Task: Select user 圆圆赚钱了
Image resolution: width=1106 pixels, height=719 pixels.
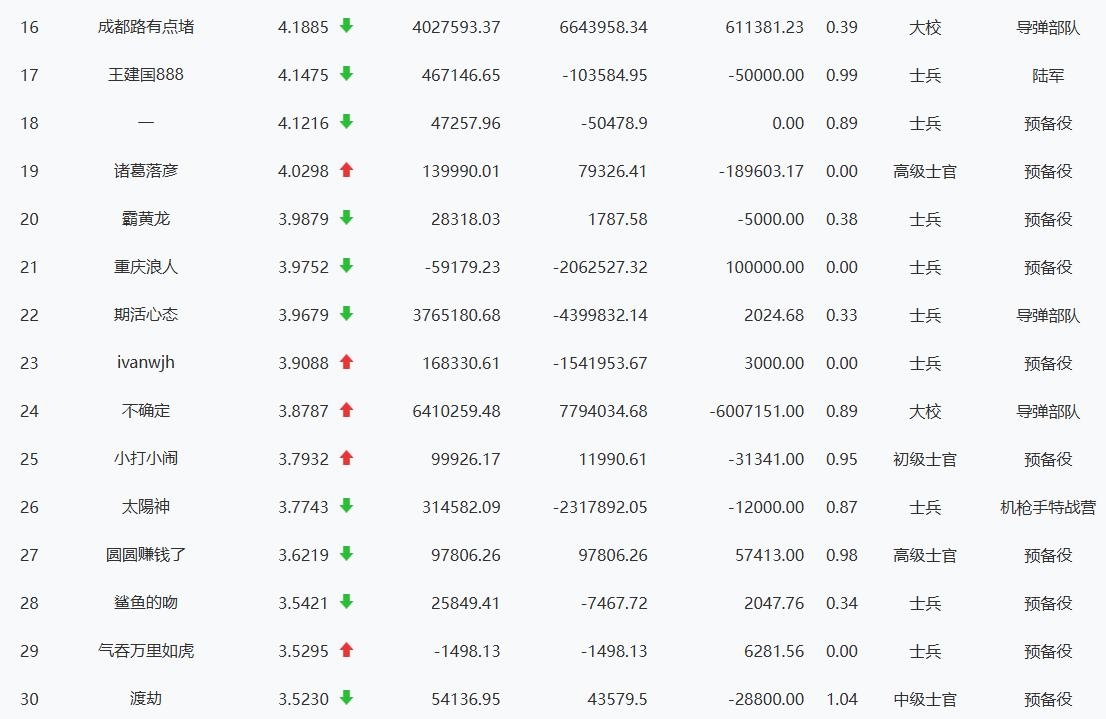Action: point(146,555)
